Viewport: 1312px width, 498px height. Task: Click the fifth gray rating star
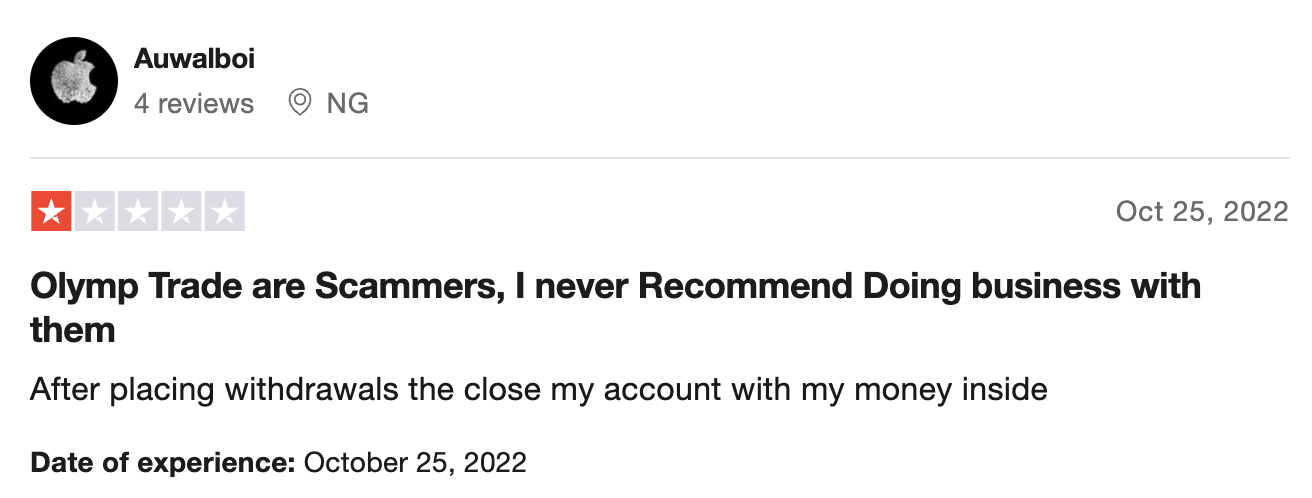(x=224, y=211)
